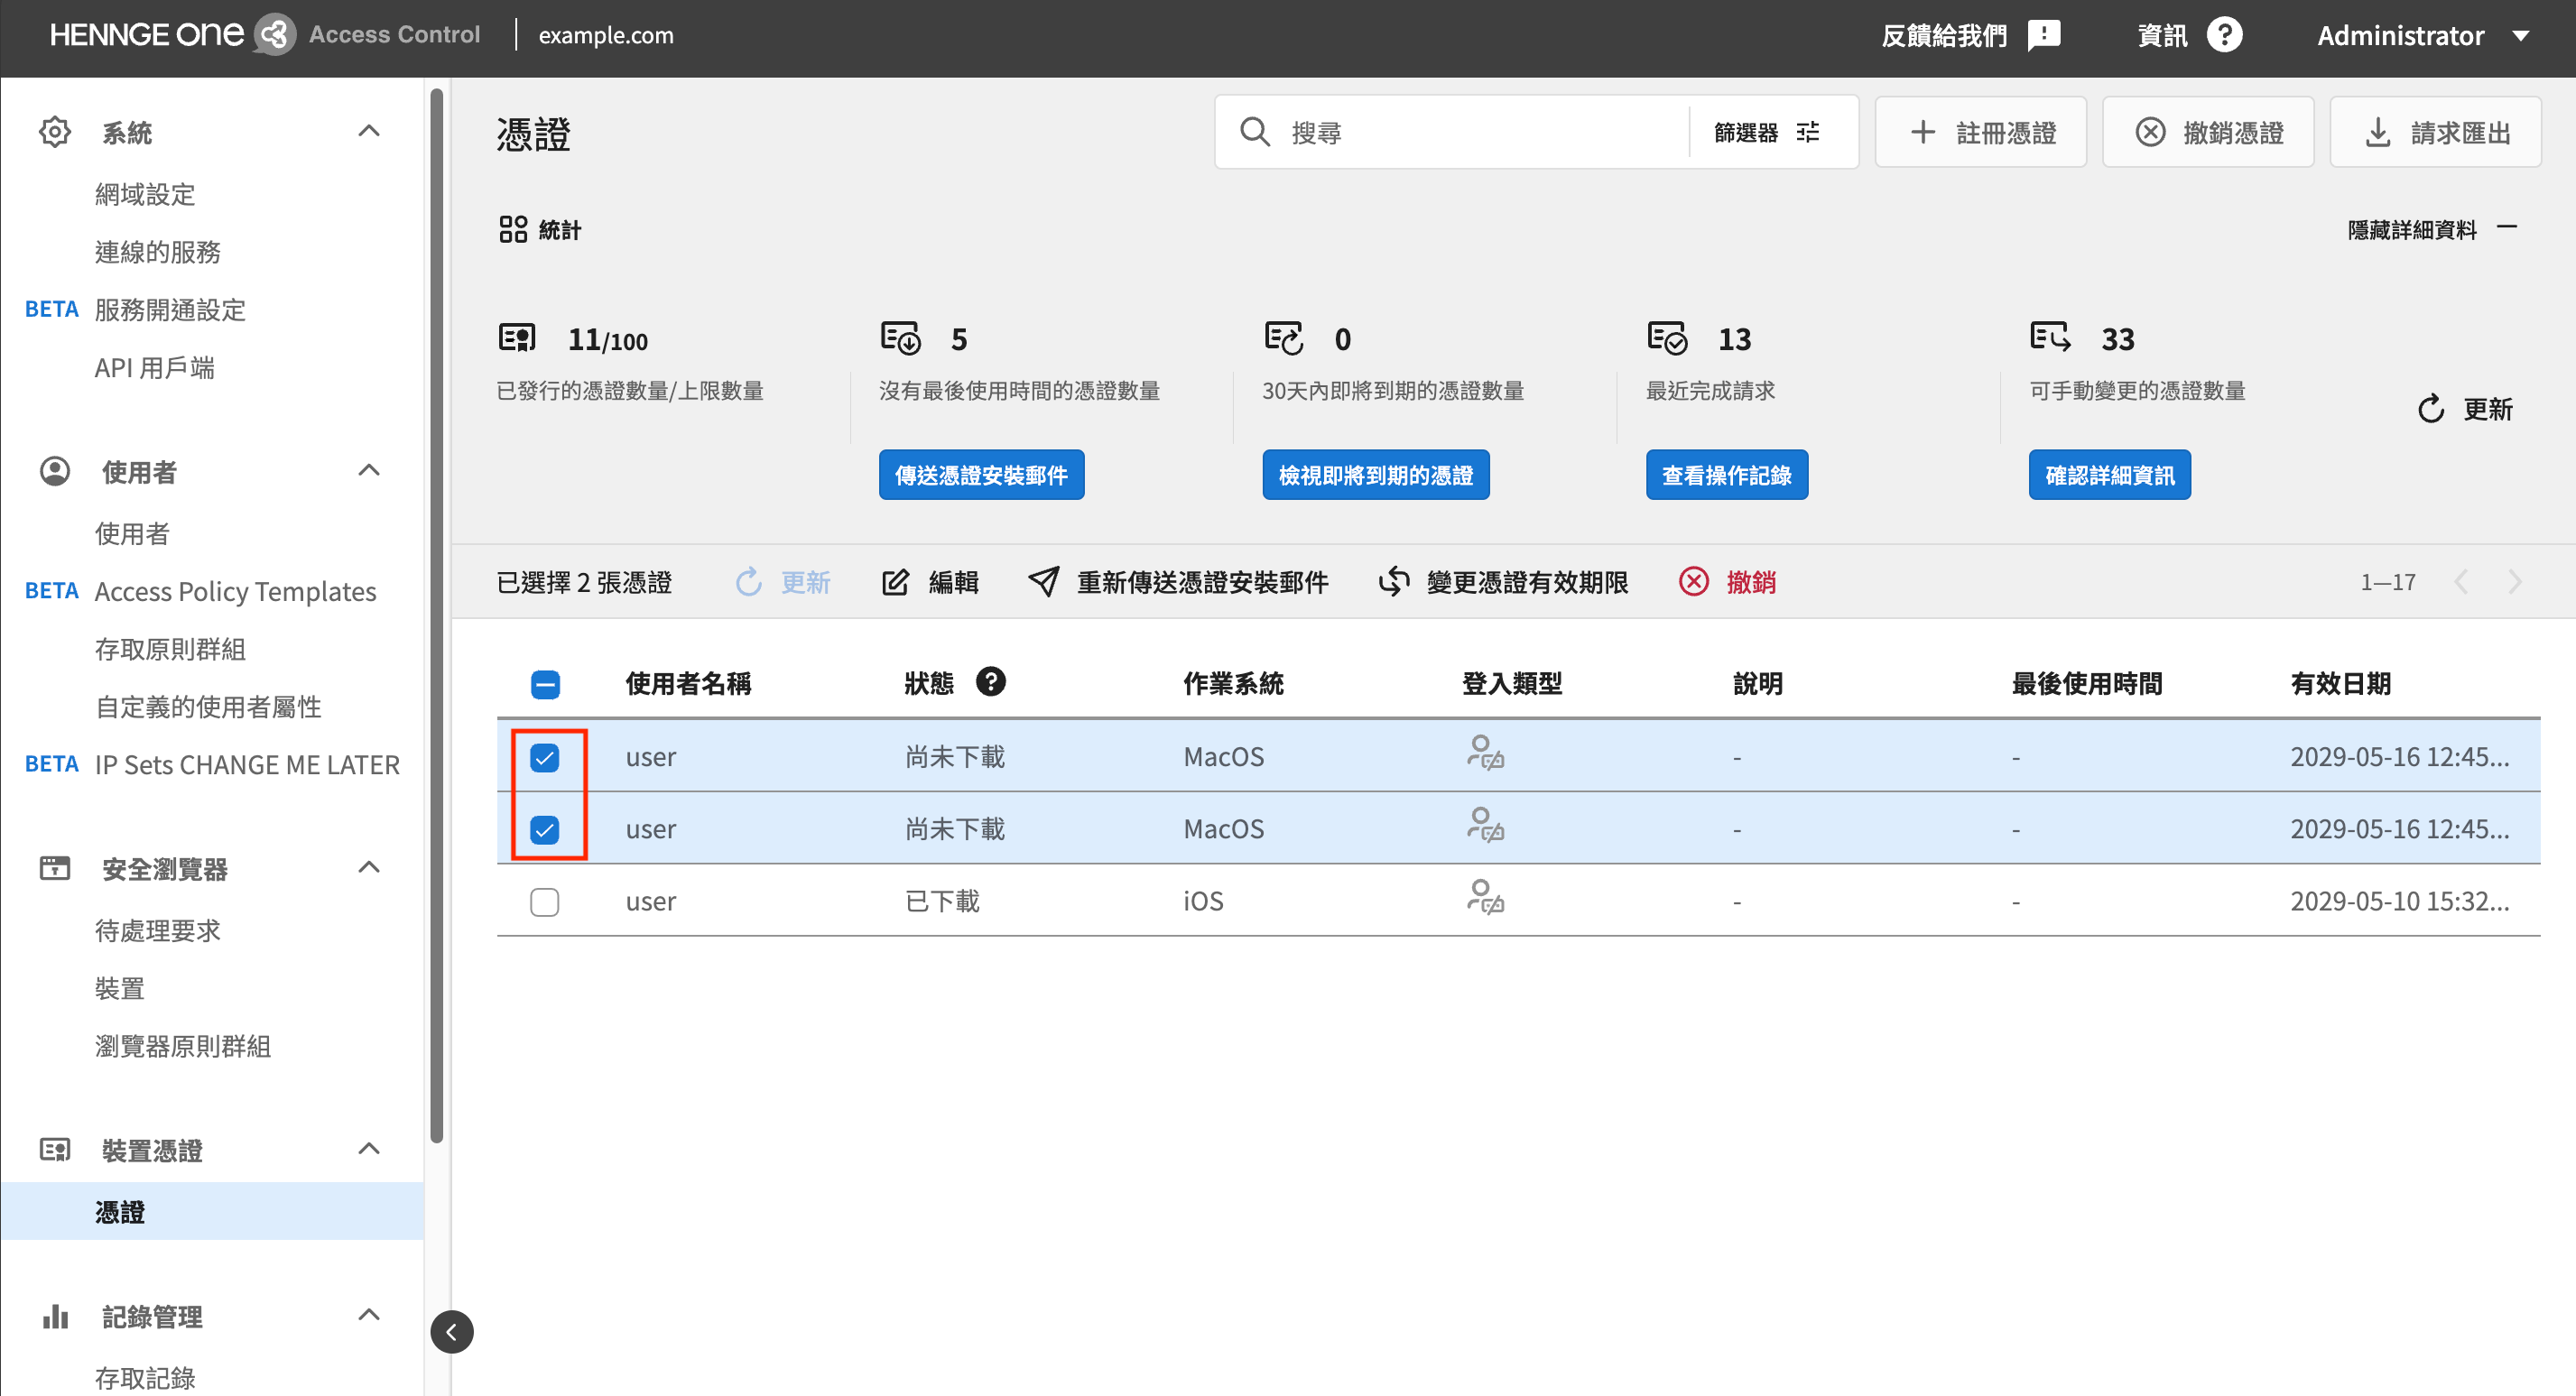Click 變更憑證有效期限 in the toolbar

click(x=1504, y=582)
